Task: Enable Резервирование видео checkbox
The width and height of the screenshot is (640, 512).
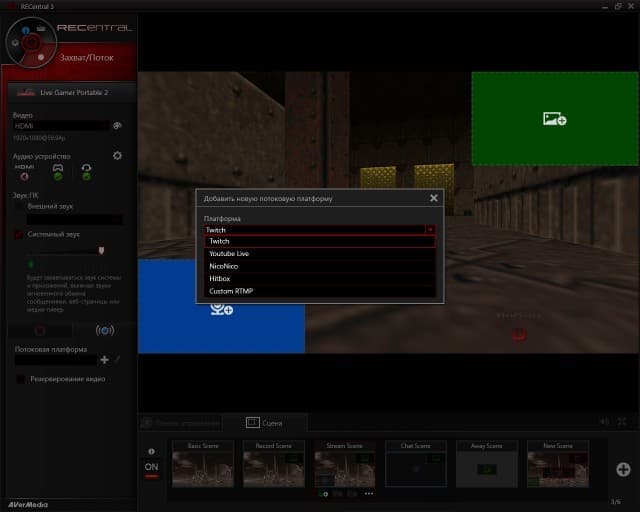Action: 20,379
